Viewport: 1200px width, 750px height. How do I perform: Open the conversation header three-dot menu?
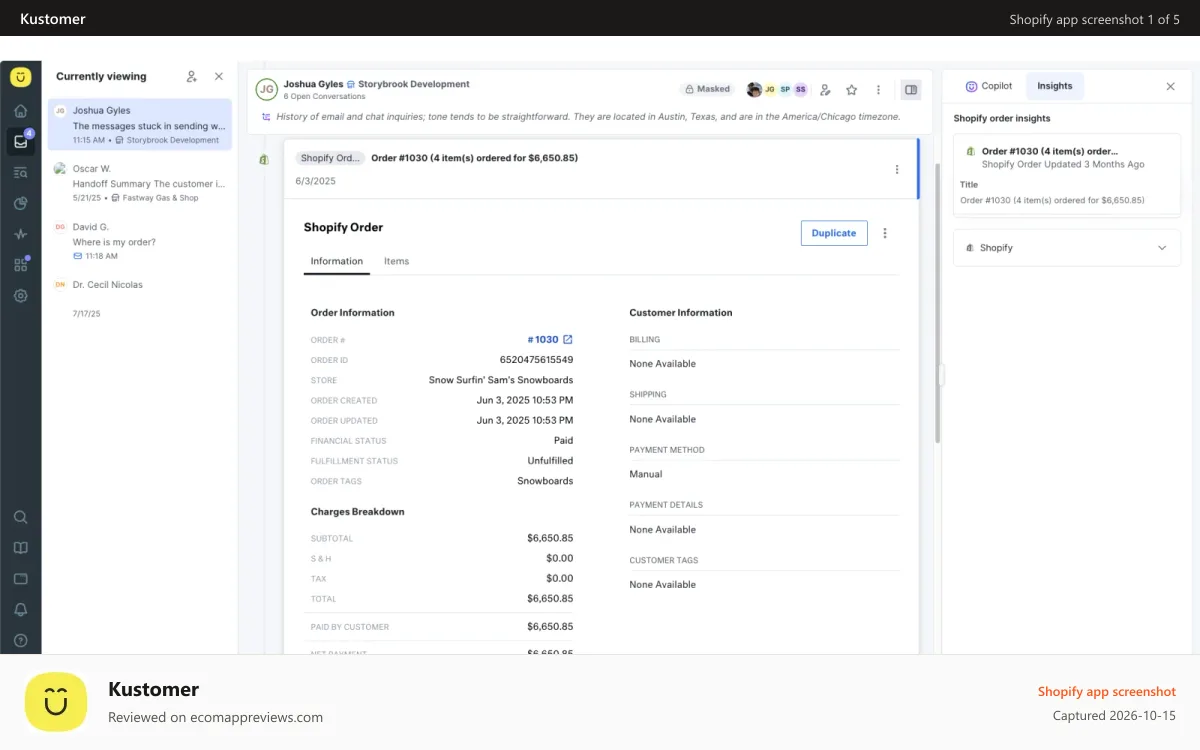(879, 90)
